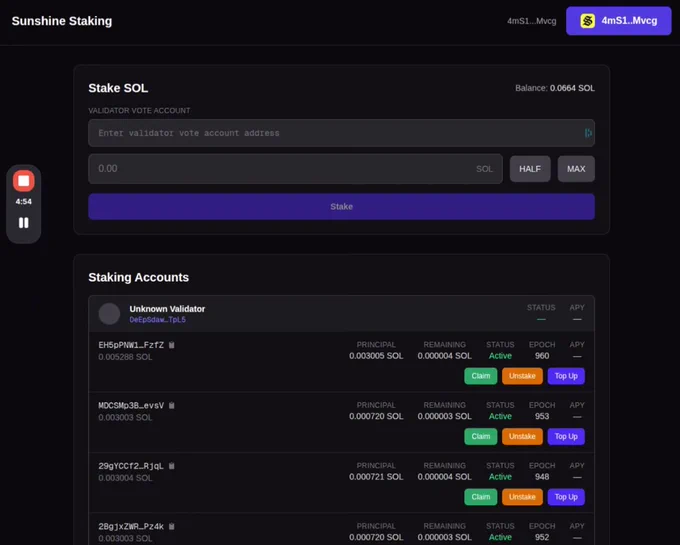680x545 pixels.
Task: Top Up the EH5pPNW1…FzfZ account
Action: (x=566, y=376)
